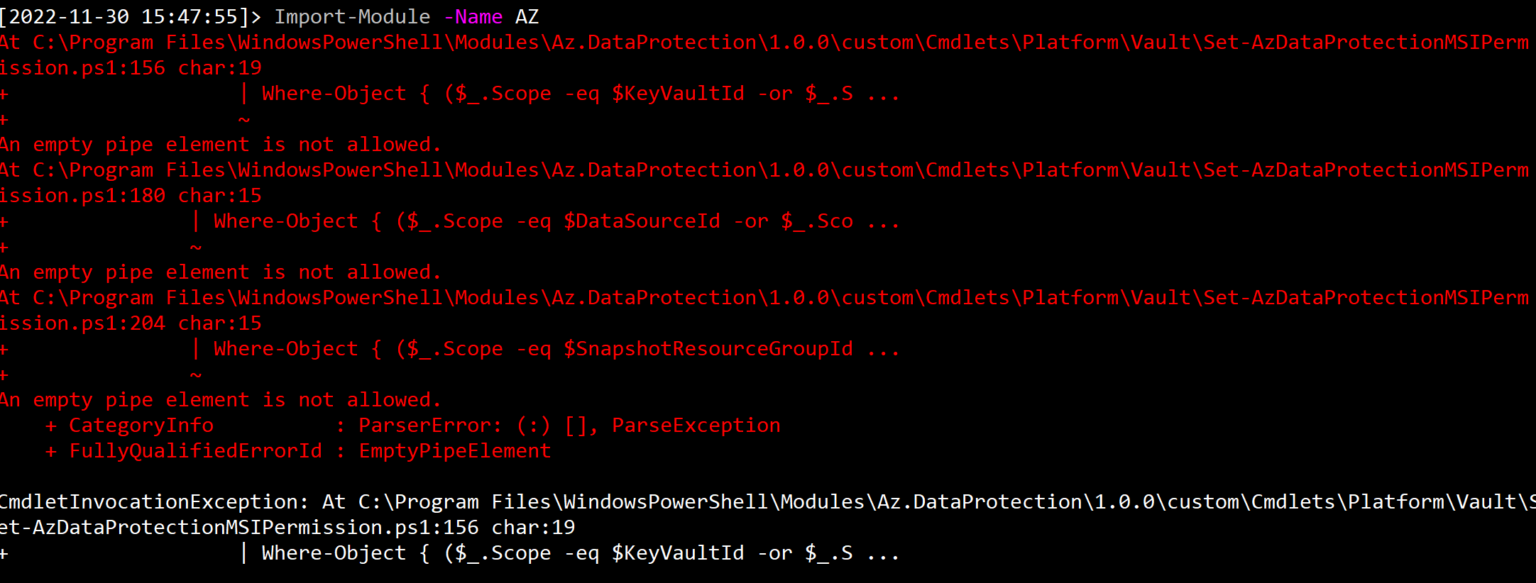This screenshot has width=1536, height=583.
Task: Click the empty pipe error above CategoryInfo
Action: 220,400
